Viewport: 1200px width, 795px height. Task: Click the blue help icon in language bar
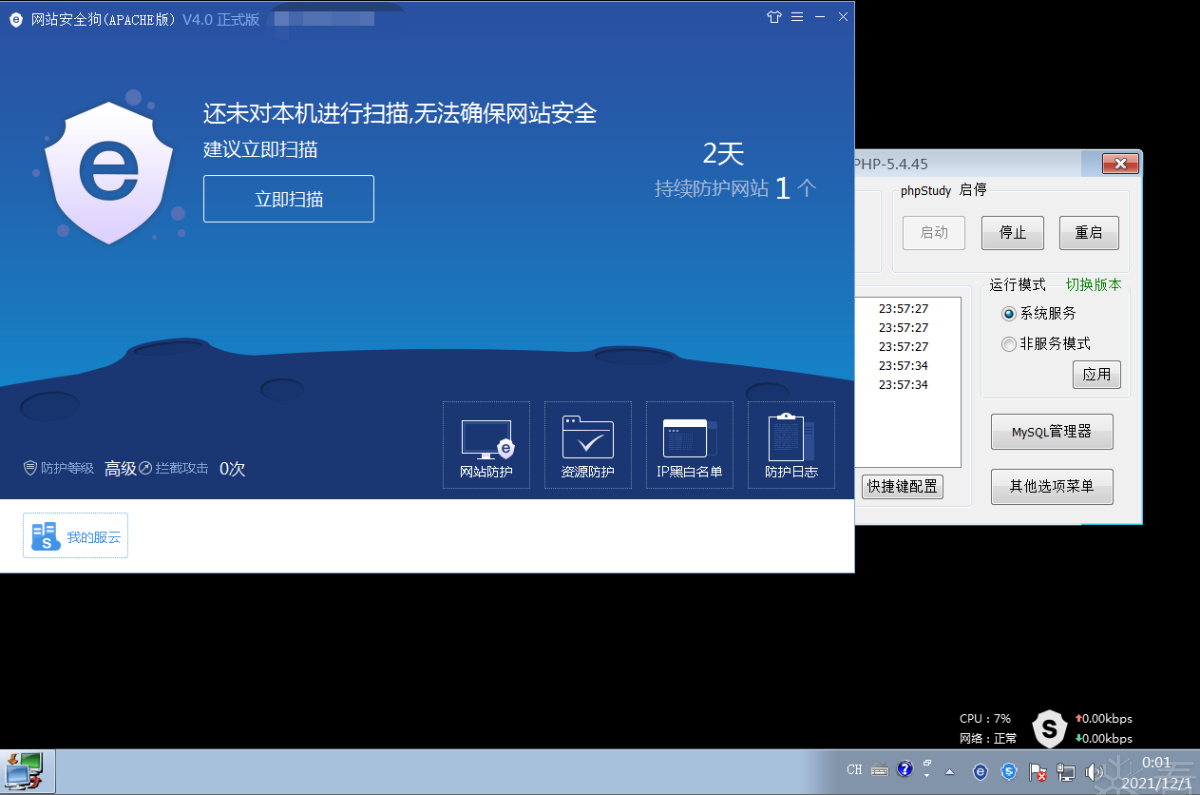(905, 769)
